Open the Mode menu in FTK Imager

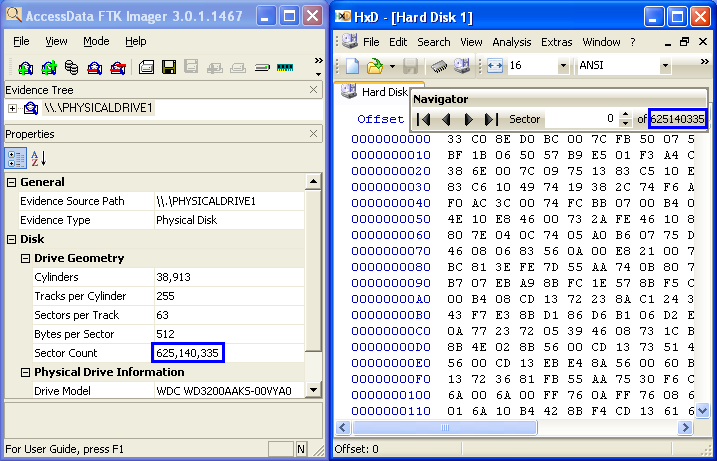[96, 41]
